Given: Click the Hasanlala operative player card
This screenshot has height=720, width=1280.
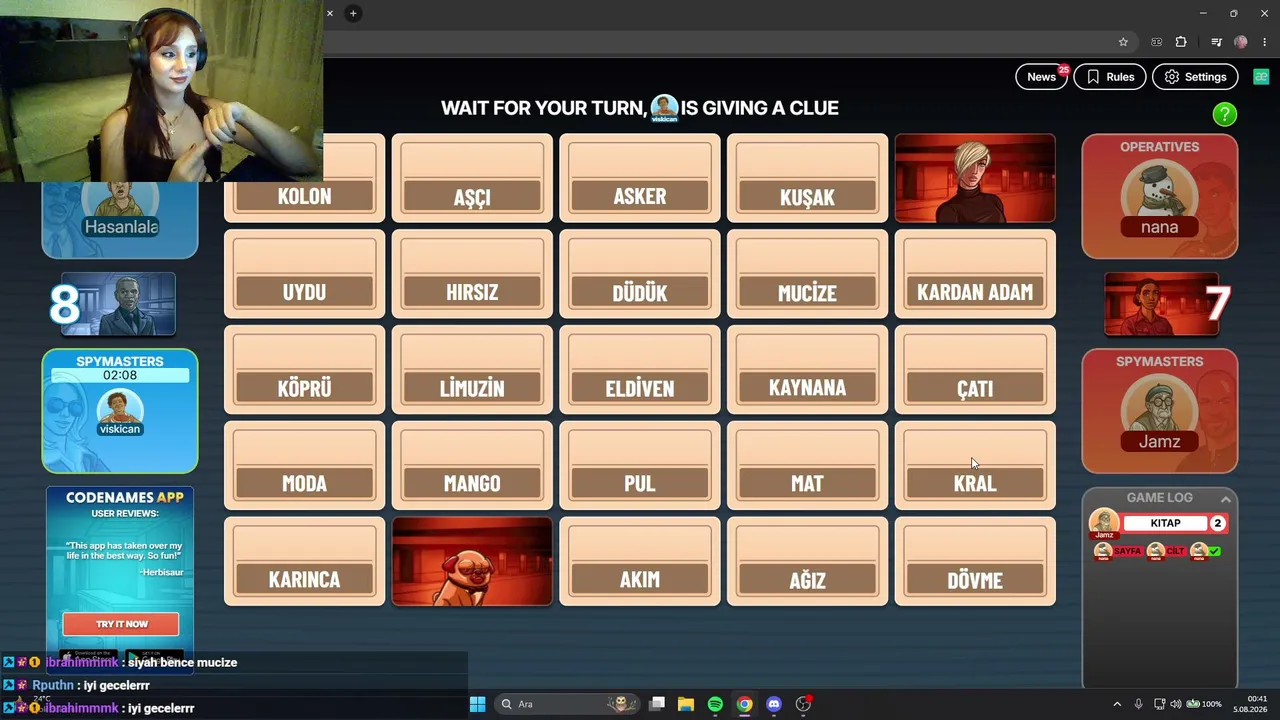Looking at the screenshot, I should pos(120,220).
